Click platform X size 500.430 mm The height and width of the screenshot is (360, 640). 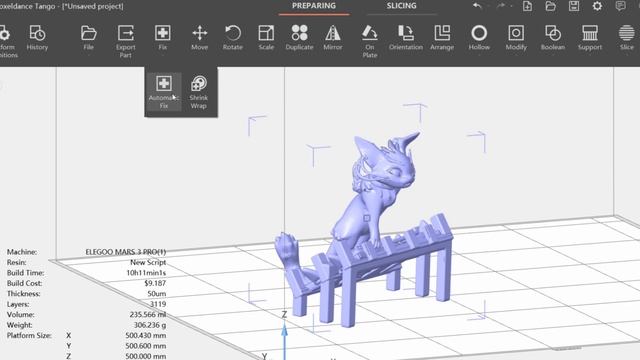145,336
